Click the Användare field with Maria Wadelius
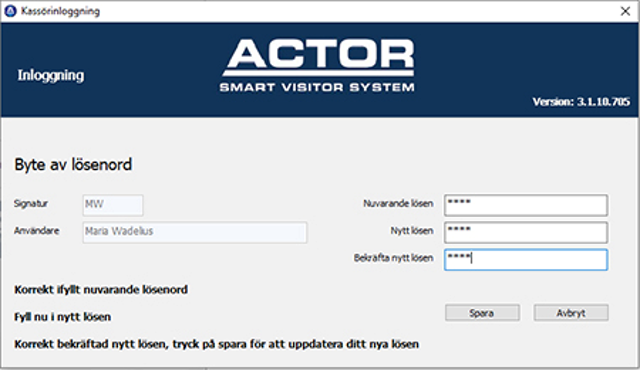The width and height of the screenshot is (640, 370). (195, 232)
